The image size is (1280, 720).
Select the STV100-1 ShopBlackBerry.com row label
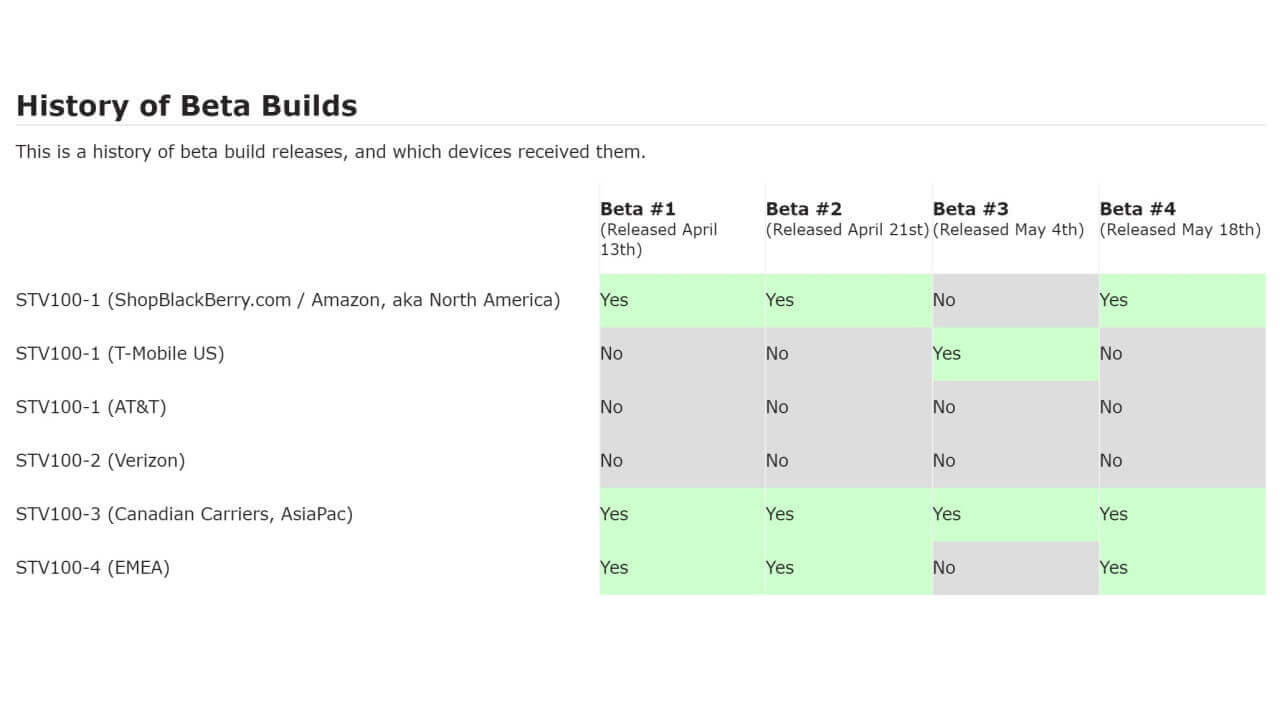point(288,300)
